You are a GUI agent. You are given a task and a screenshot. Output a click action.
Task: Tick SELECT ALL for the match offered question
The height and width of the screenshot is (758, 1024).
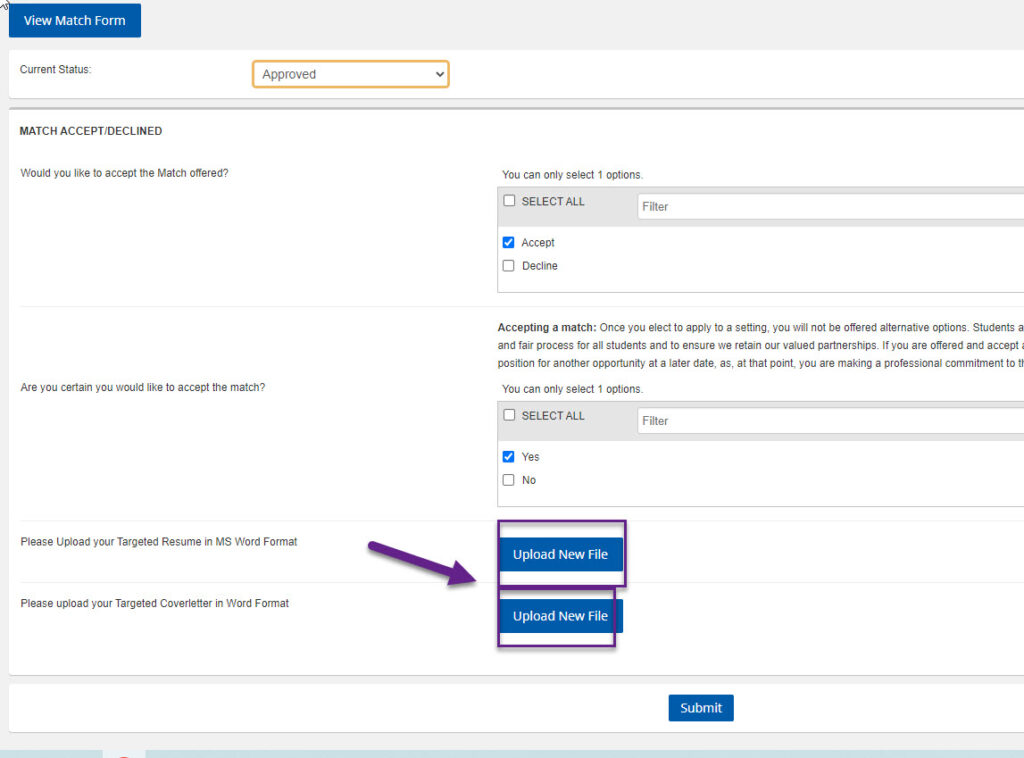(x=509, y=201)
